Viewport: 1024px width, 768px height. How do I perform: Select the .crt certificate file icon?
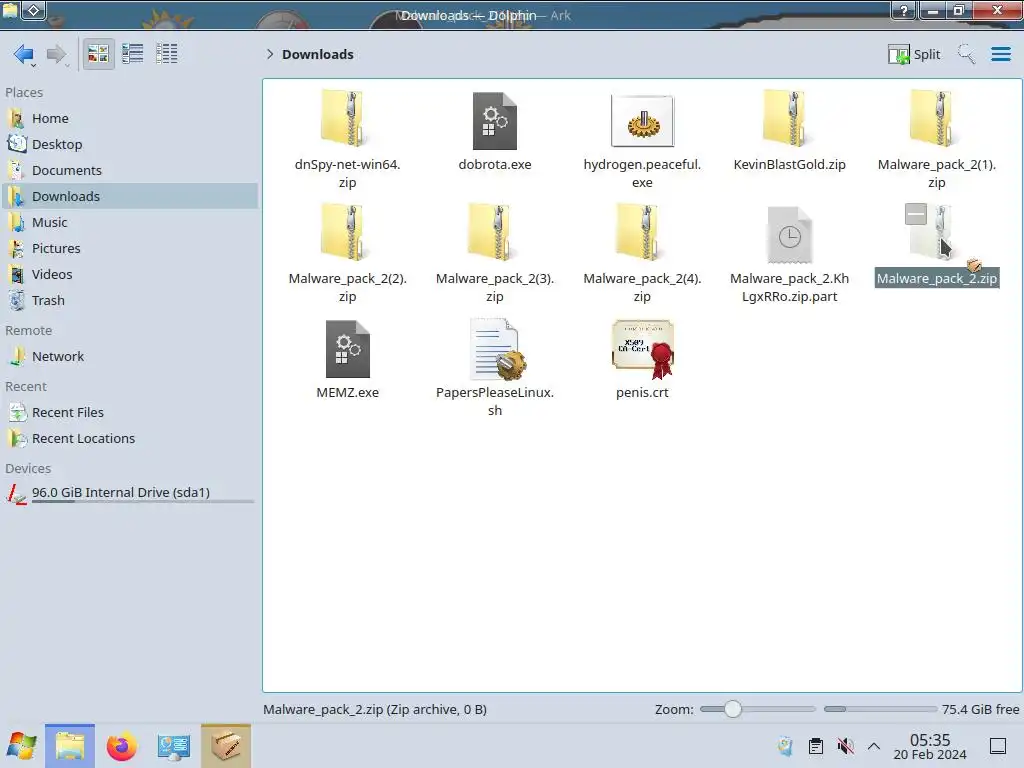tap(643, 349)
